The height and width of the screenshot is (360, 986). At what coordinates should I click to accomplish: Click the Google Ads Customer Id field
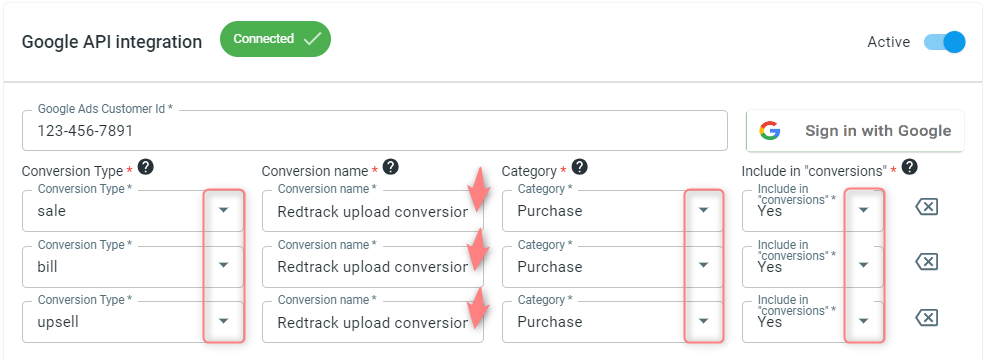[375, 131]
